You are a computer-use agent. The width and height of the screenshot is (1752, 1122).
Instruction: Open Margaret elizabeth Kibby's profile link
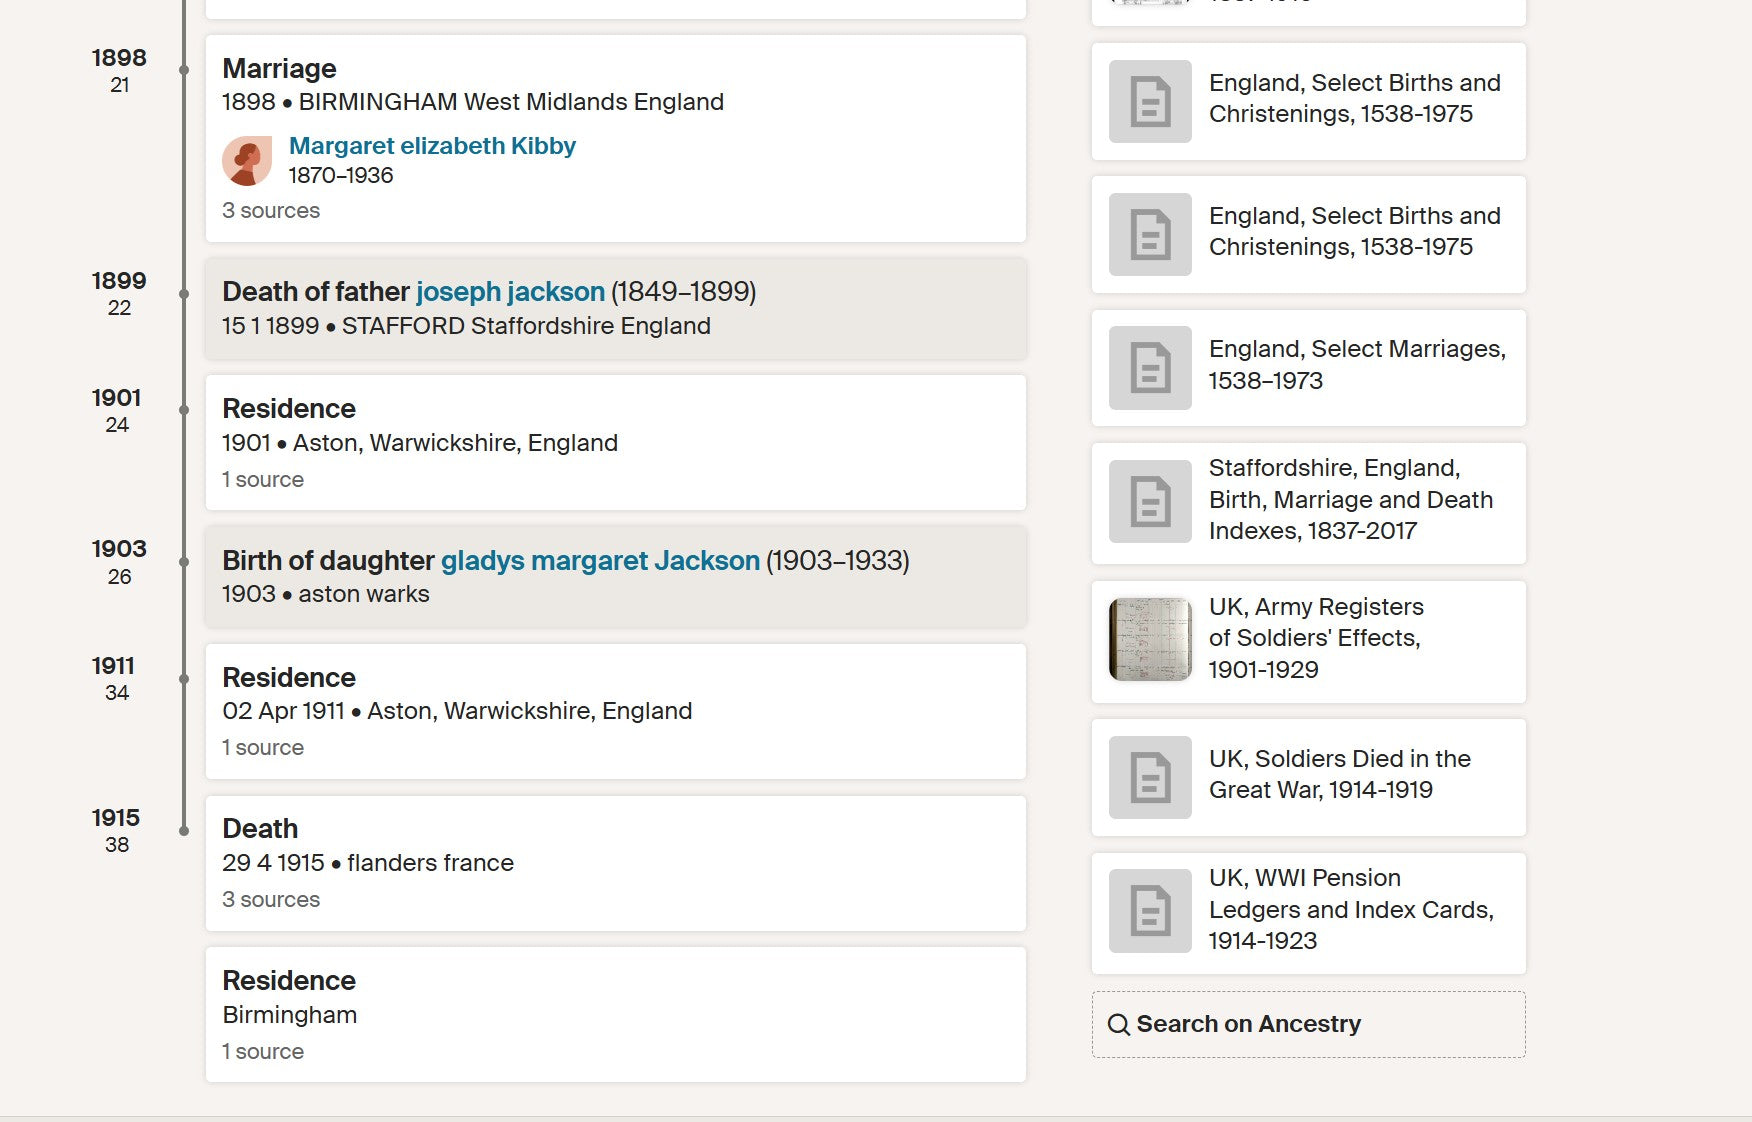[432, 146]
